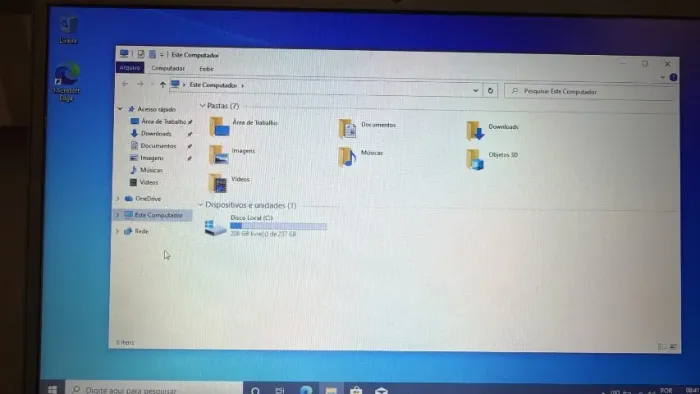Open the Windows Start button
The image size is (700, 394).
point(52,389)
